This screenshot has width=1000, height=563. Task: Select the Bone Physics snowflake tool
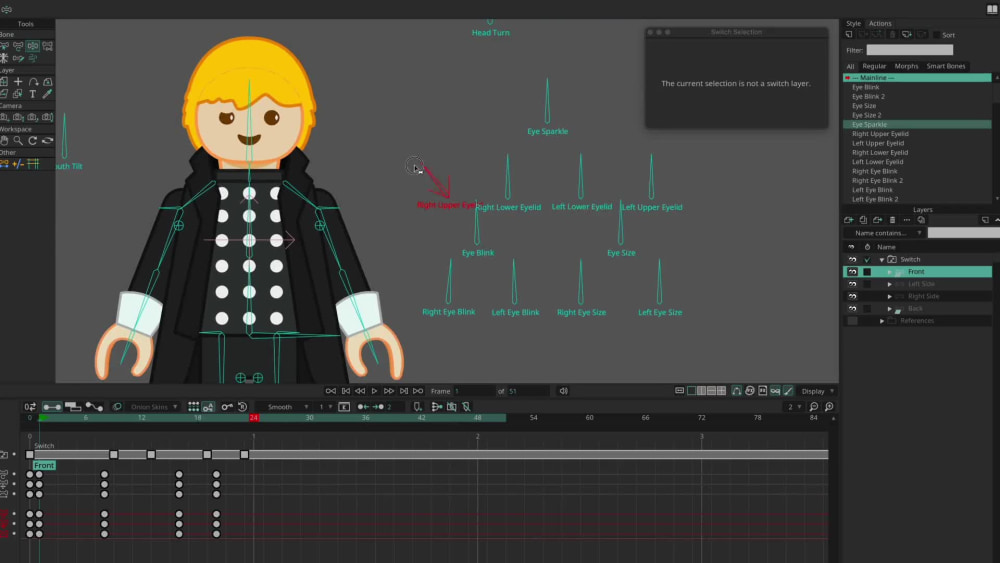(4, 58)
